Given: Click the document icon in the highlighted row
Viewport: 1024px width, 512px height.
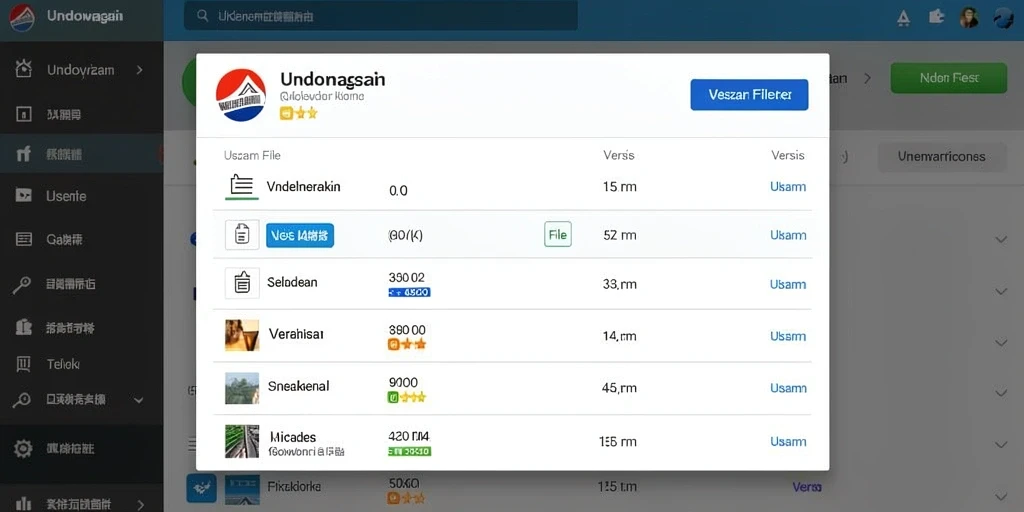Looking at the screenshot, I should click(242, 235).
